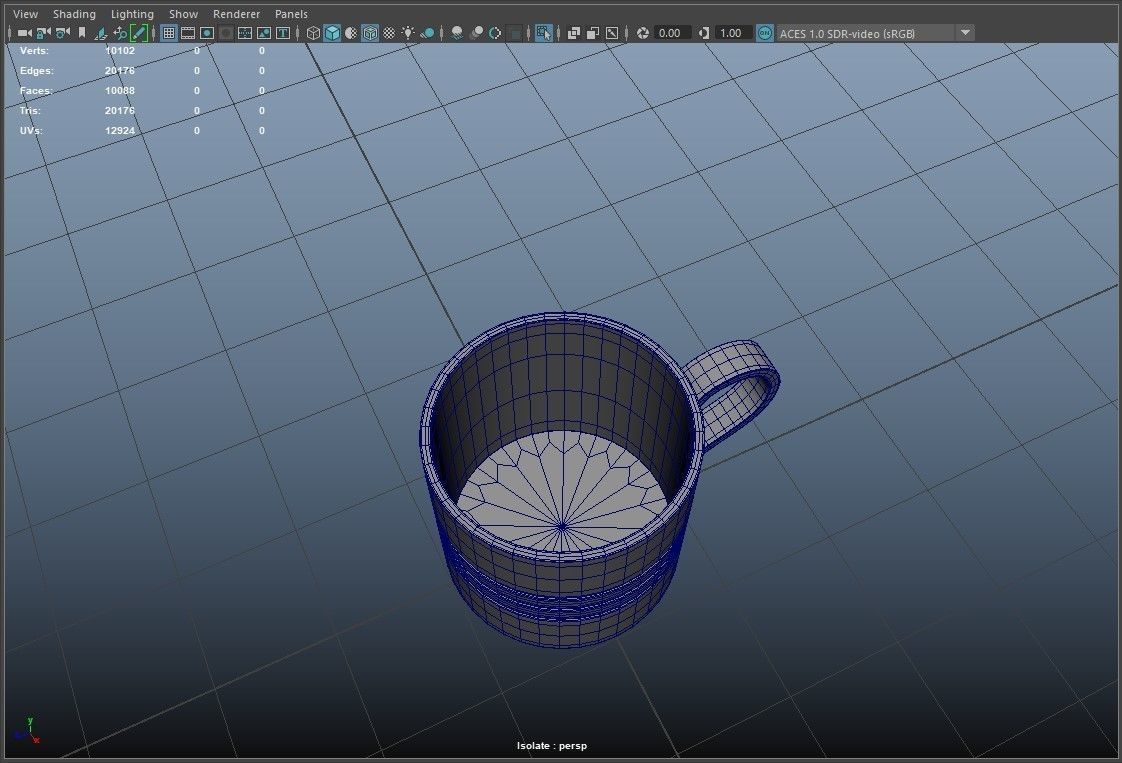The image size is (1122, 763).
Task: Click the Verts: label in HUD
Action: (34, 51)
